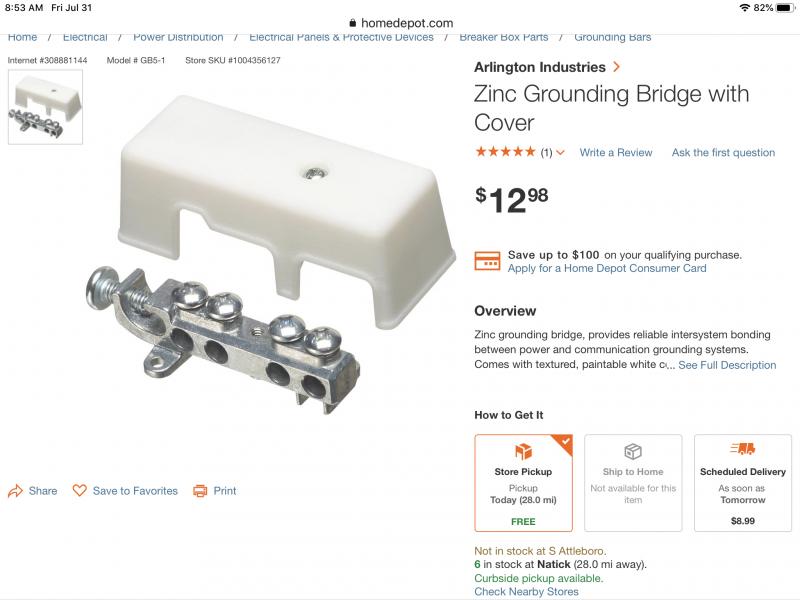Click the Save to Favorites heart icon
Image resolution: width=800 pixels, height=600 pixels.
click(80, 491)
